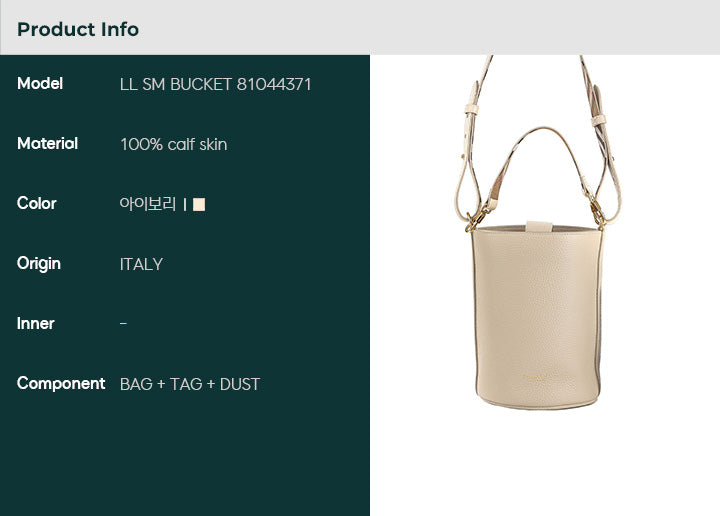Click the Inner label
Viewport: 720px width, 516px height.
point(35,324)
